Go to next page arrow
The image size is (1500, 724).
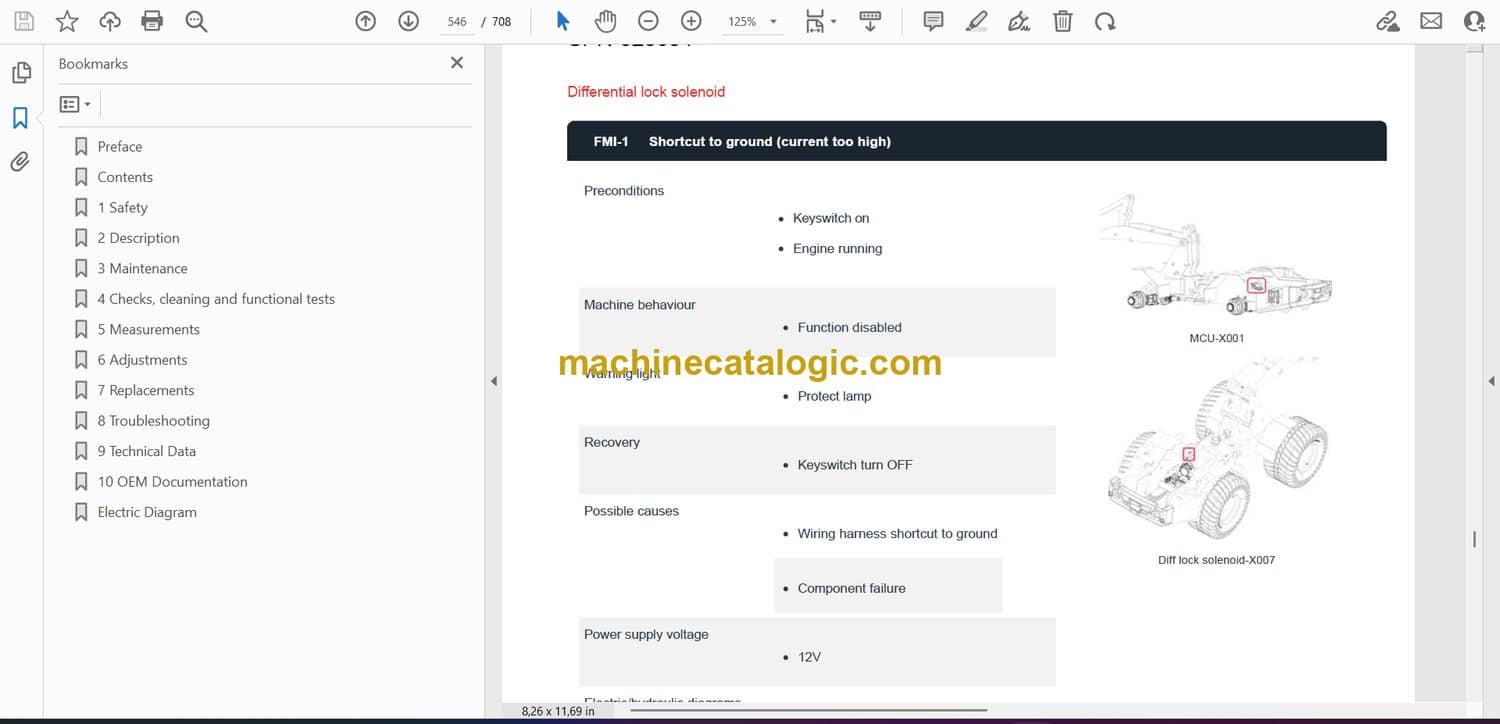[x=408, y=21]
